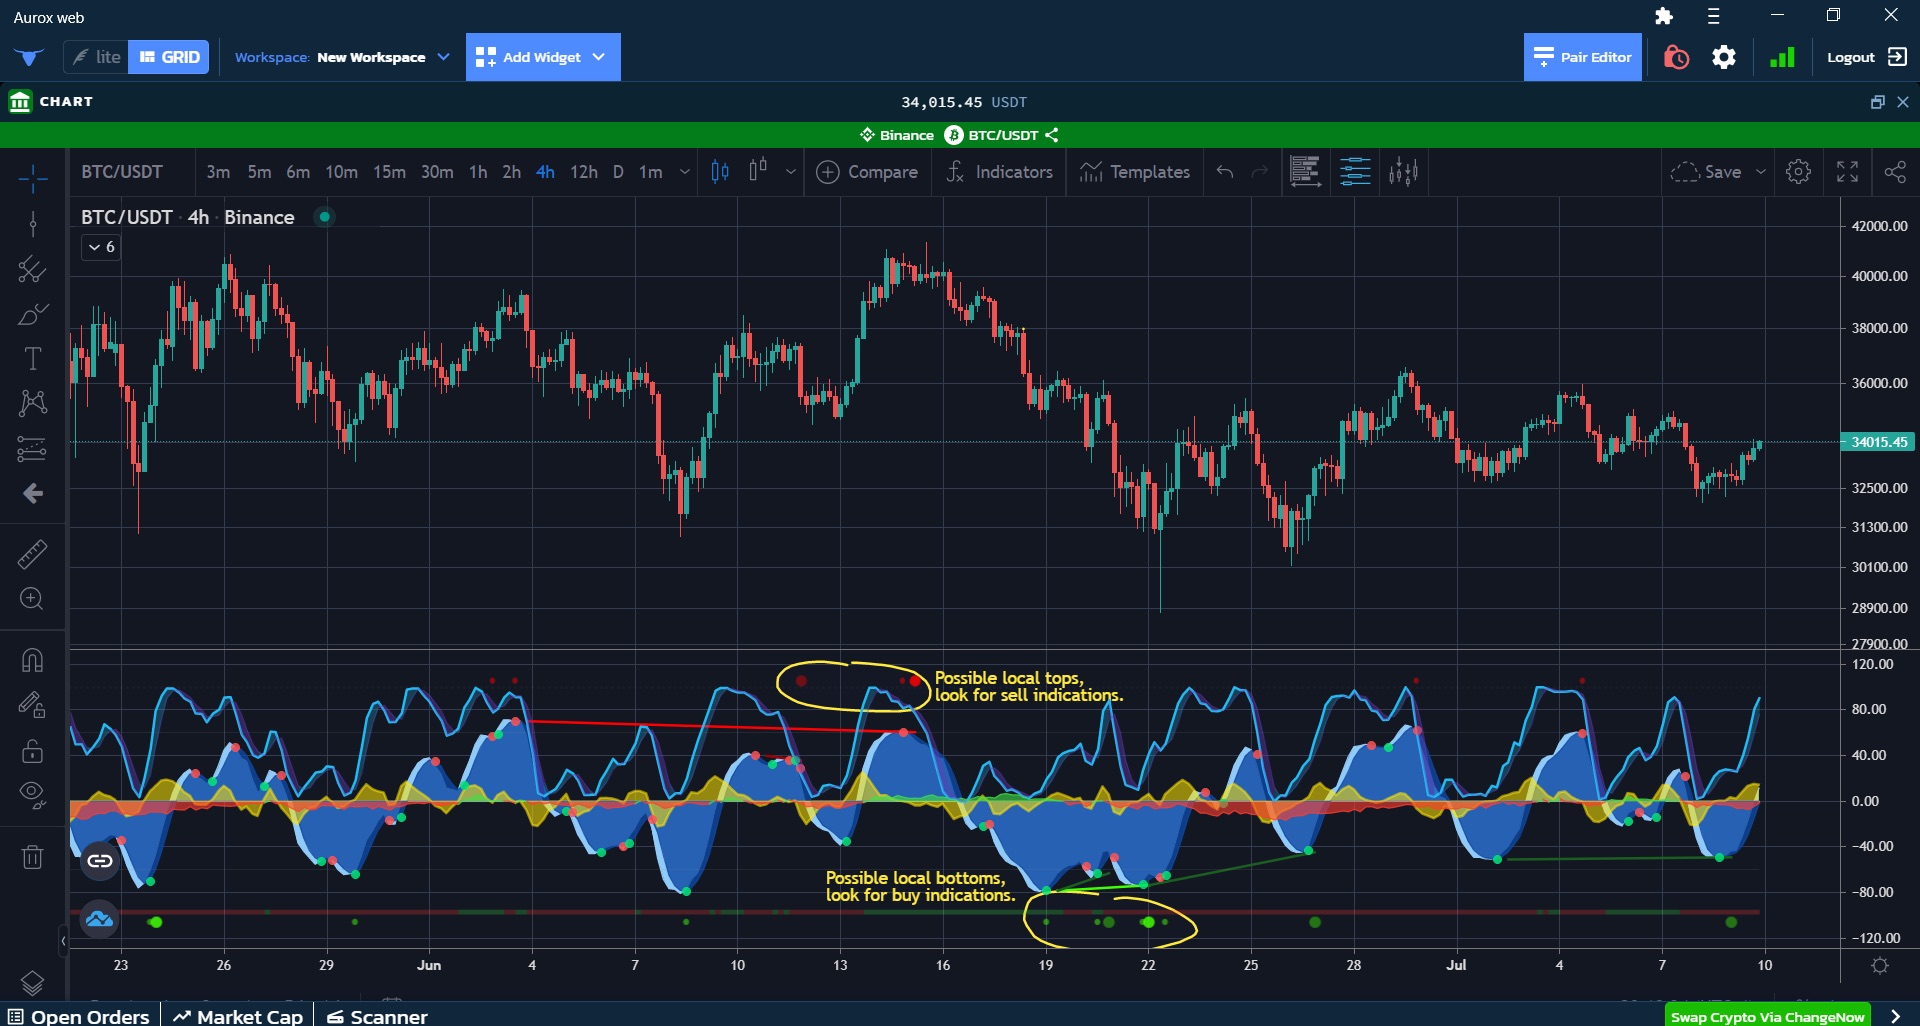The image size is (1920, 1026).
Task: Select the ruler measure tool
Action: point(32,554)
